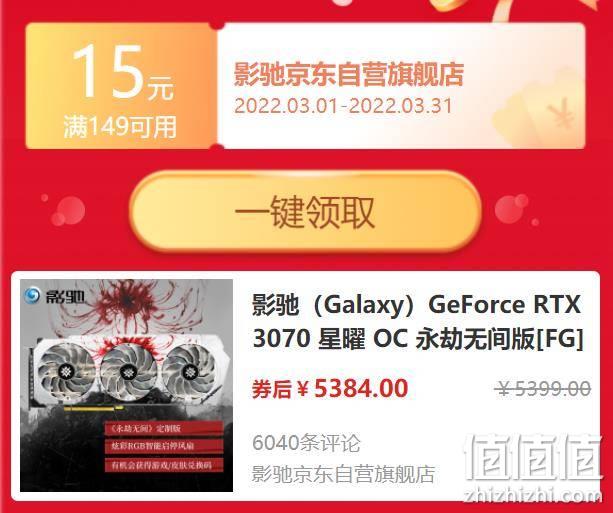Open 影驰京东自营旗舰店 coupon store title
Screen dimensions: 613x513
348,74
